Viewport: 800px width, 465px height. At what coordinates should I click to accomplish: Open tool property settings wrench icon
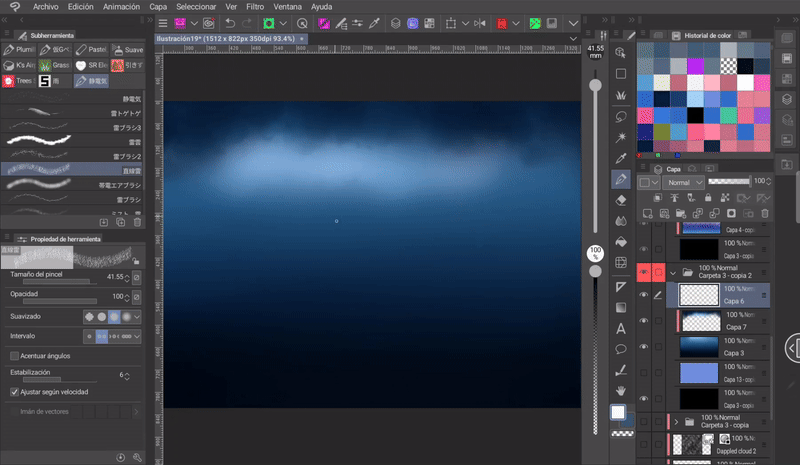coord(137,457)
